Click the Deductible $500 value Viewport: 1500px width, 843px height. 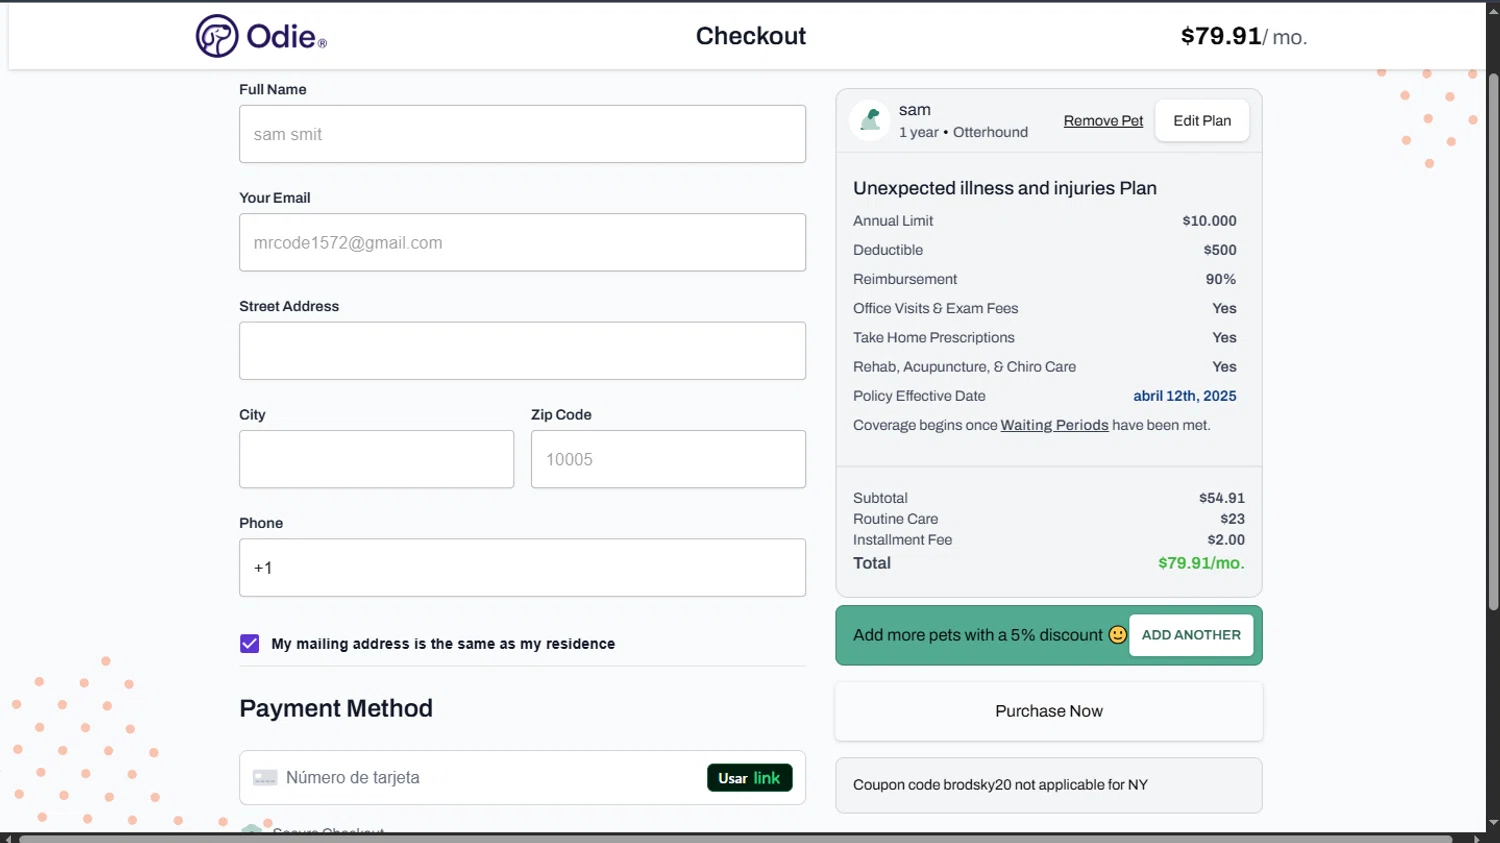(1220, 250)
